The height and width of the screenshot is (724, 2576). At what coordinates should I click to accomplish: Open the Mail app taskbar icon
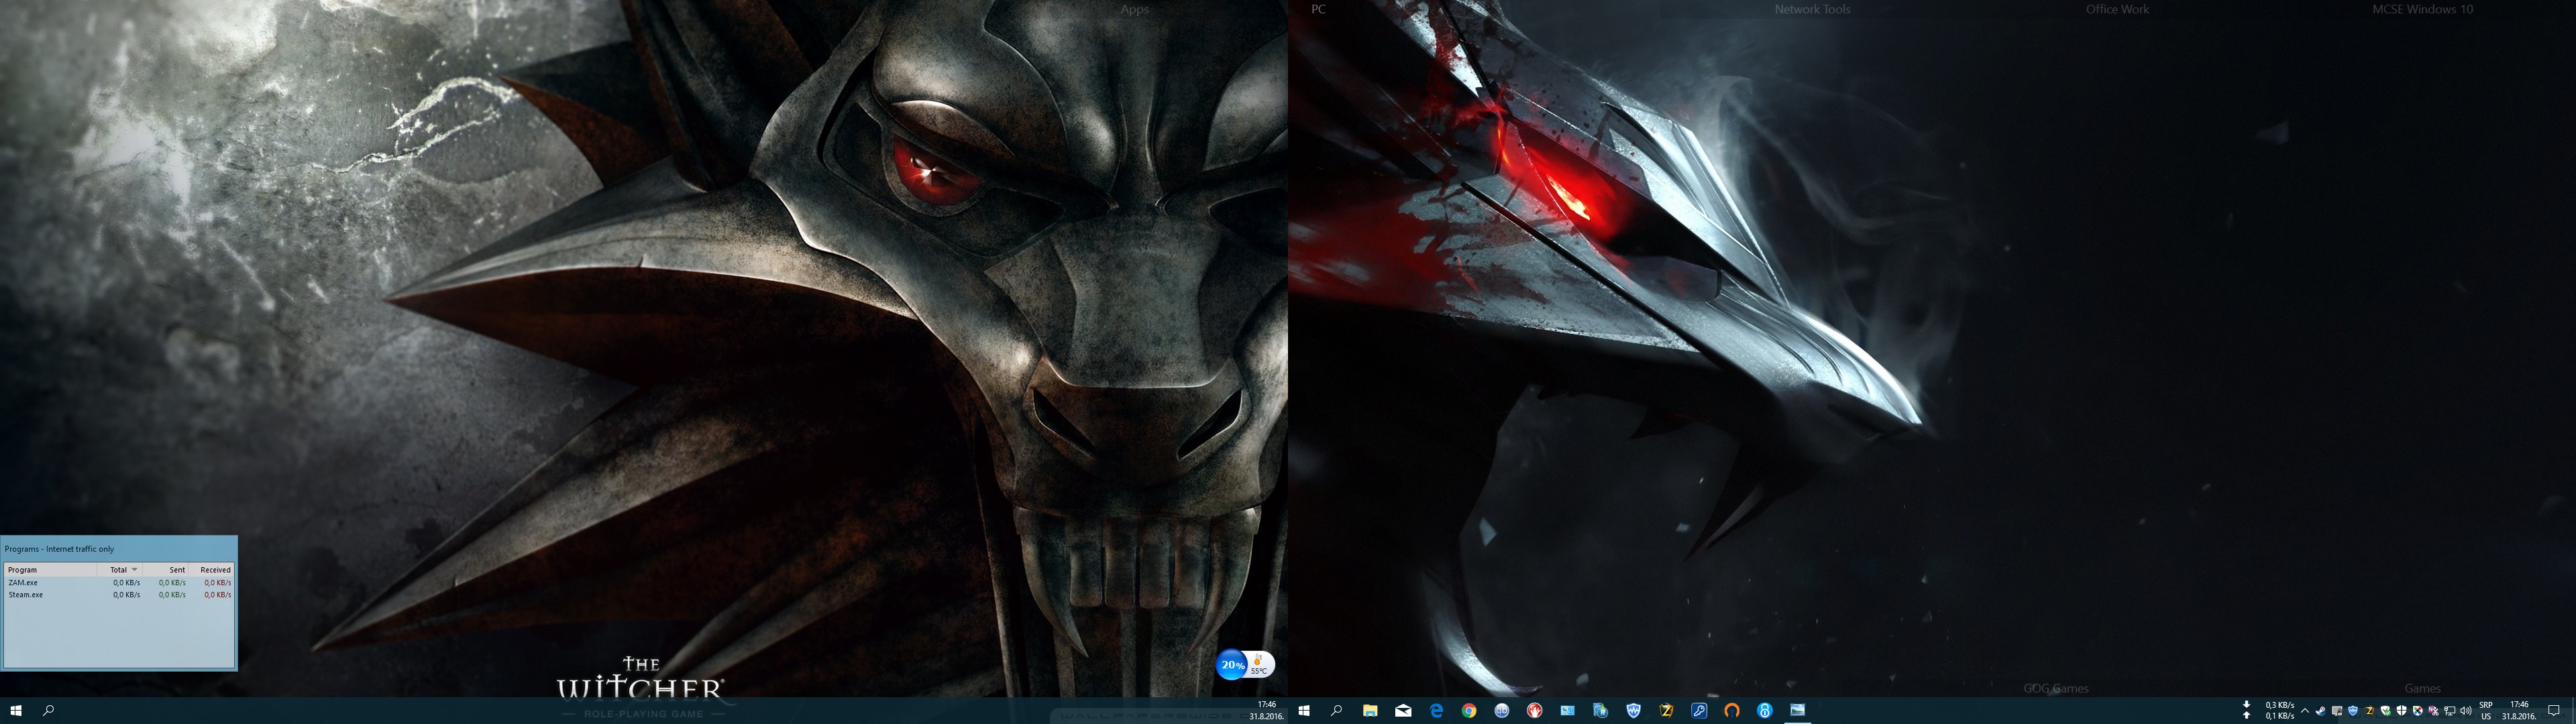pos(1404,711)
